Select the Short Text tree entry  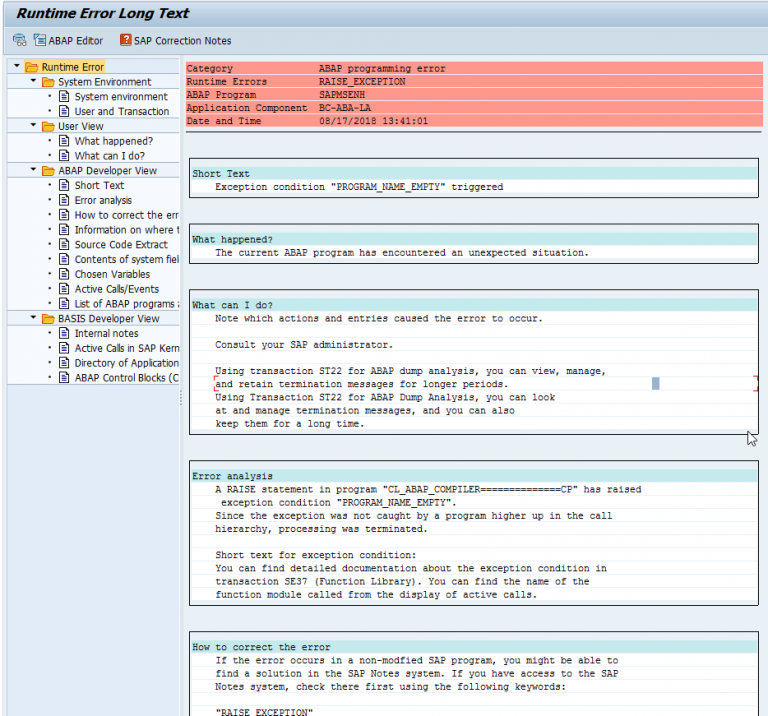pos(99,185)
